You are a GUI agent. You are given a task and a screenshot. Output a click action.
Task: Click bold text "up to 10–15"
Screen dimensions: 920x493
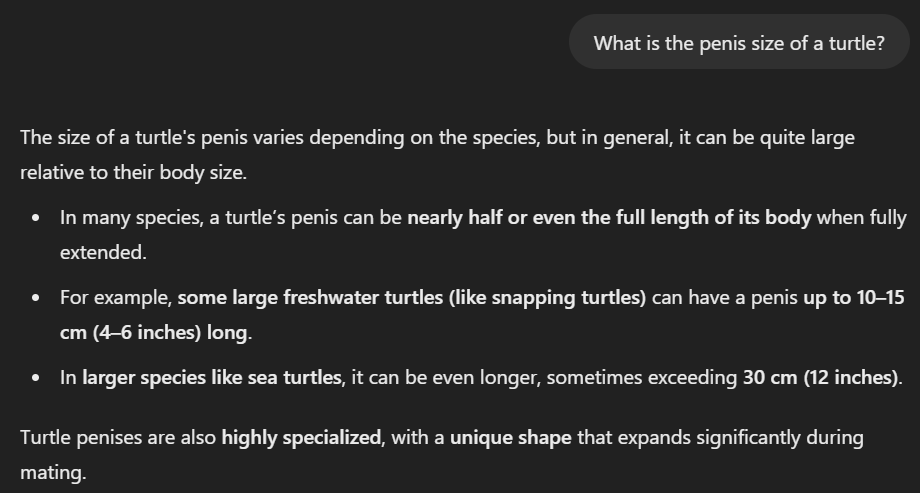[x=854, y=298]
